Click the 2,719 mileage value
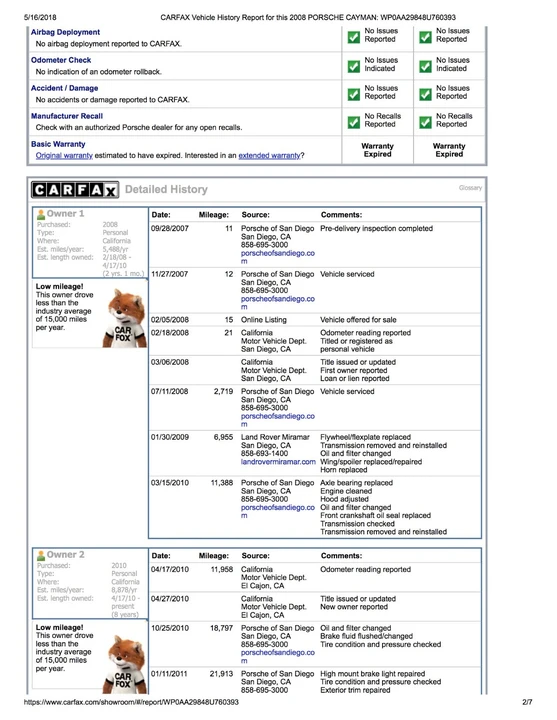 click(224, 392)
